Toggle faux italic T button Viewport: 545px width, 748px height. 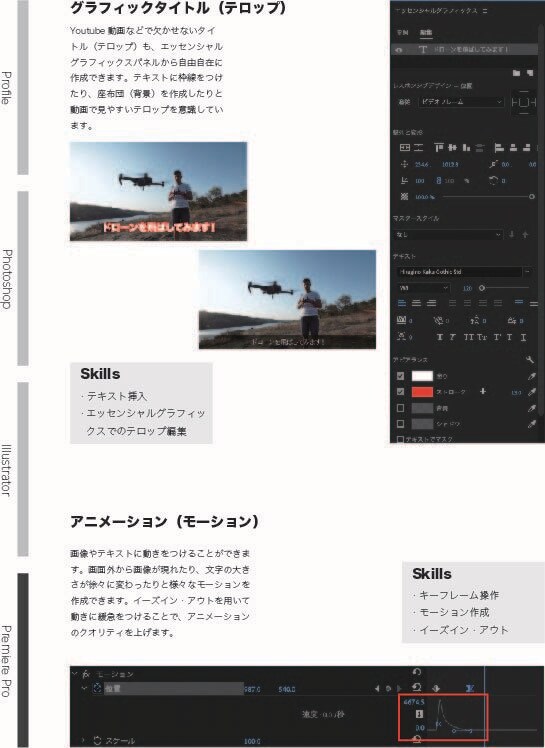click(x=452, y=337)
